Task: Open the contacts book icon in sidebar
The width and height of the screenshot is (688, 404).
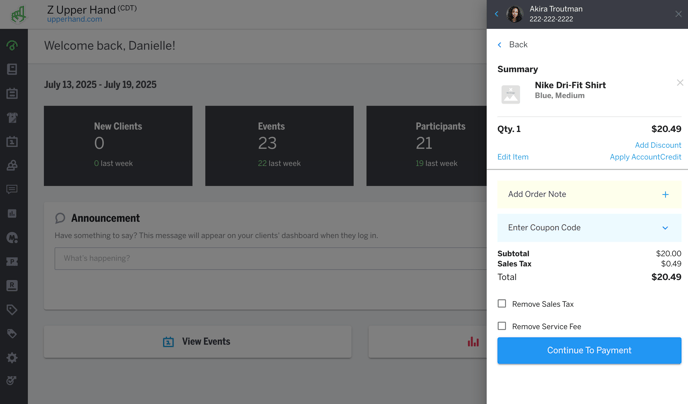Action: click(x=12, y=69)
